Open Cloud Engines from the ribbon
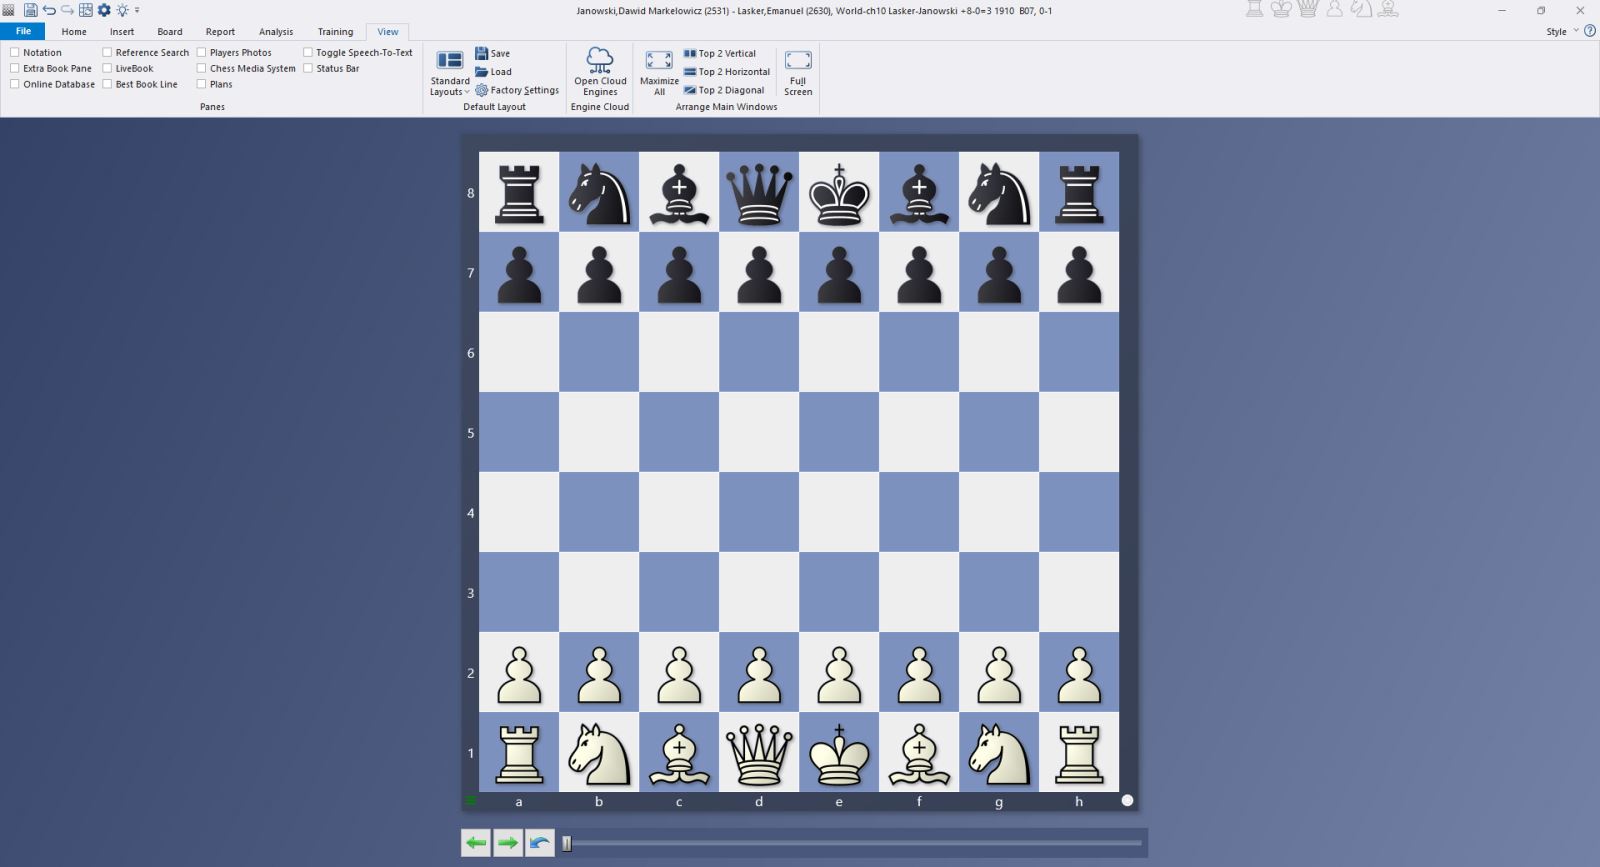Screen dimensions: 1600x867 (x=600, y=71)
